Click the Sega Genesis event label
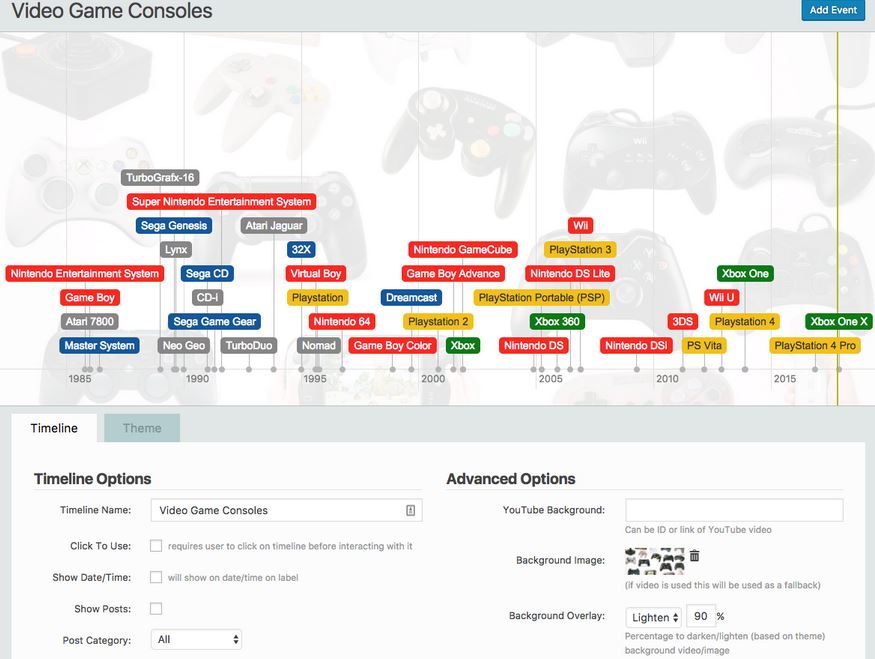The image size is (875, 659). [174, 225]
